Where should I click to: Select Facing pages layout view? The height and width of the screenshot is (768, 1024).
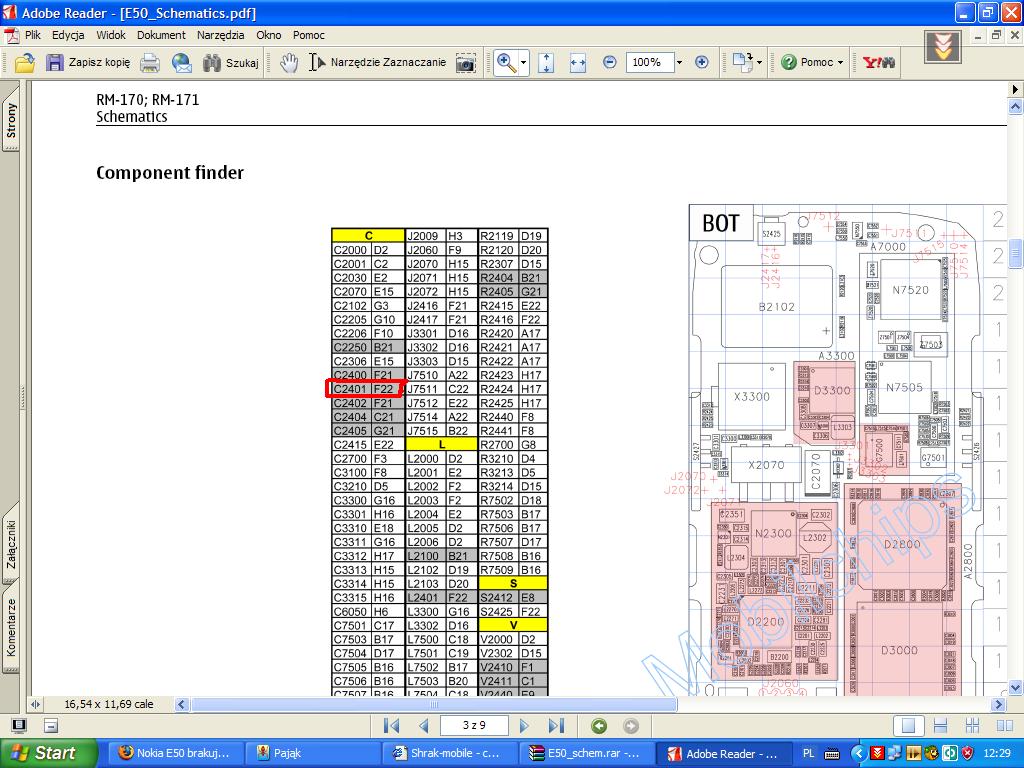(x=1005, y=726)
